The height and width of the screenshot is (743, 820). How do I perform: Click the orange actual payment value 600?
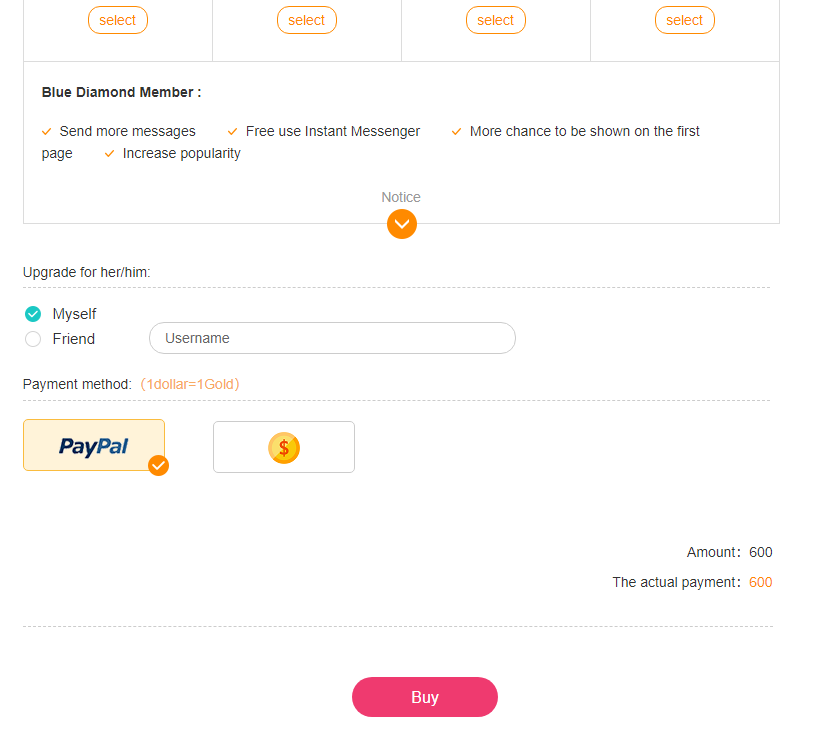(760, 582)
